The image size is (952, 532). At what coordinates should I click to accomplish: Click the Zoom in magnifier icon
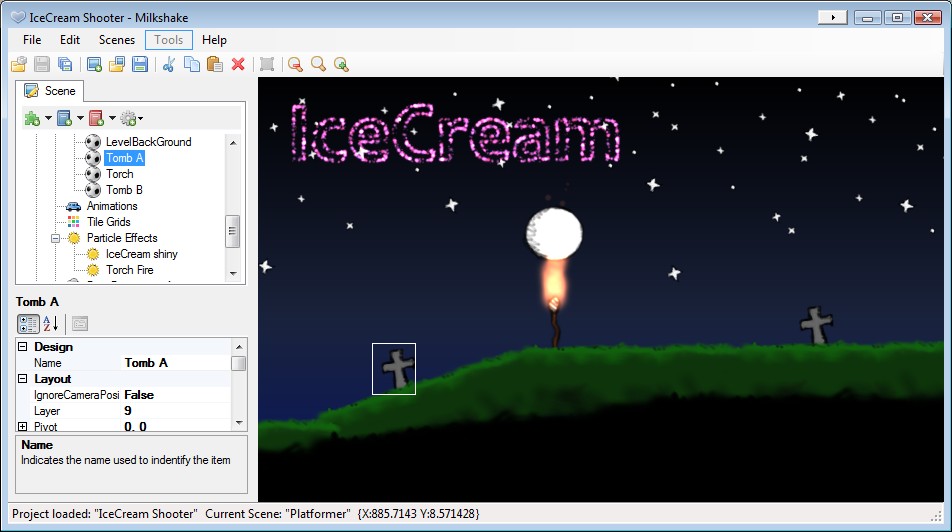(x=341, y=64)
